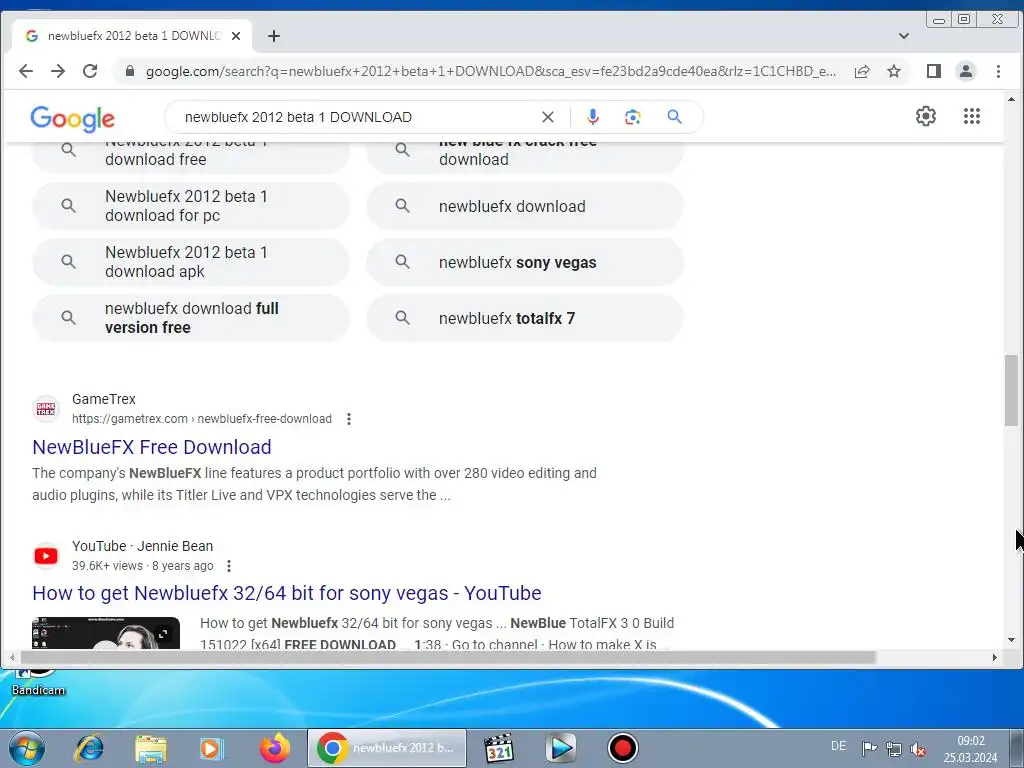This screenshot has width=1024, height=768.
Task: Launch Internet Explorer from taskbar
Action: tap(89, 748)
